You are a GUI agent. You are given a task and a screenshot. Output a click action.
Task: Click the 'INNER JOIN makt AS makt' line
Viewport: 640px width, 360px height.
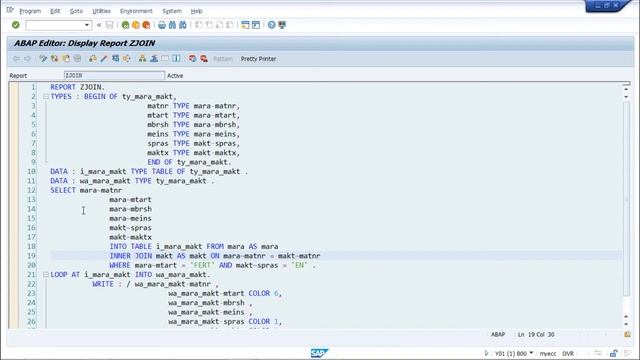click(x=215, y=256)
